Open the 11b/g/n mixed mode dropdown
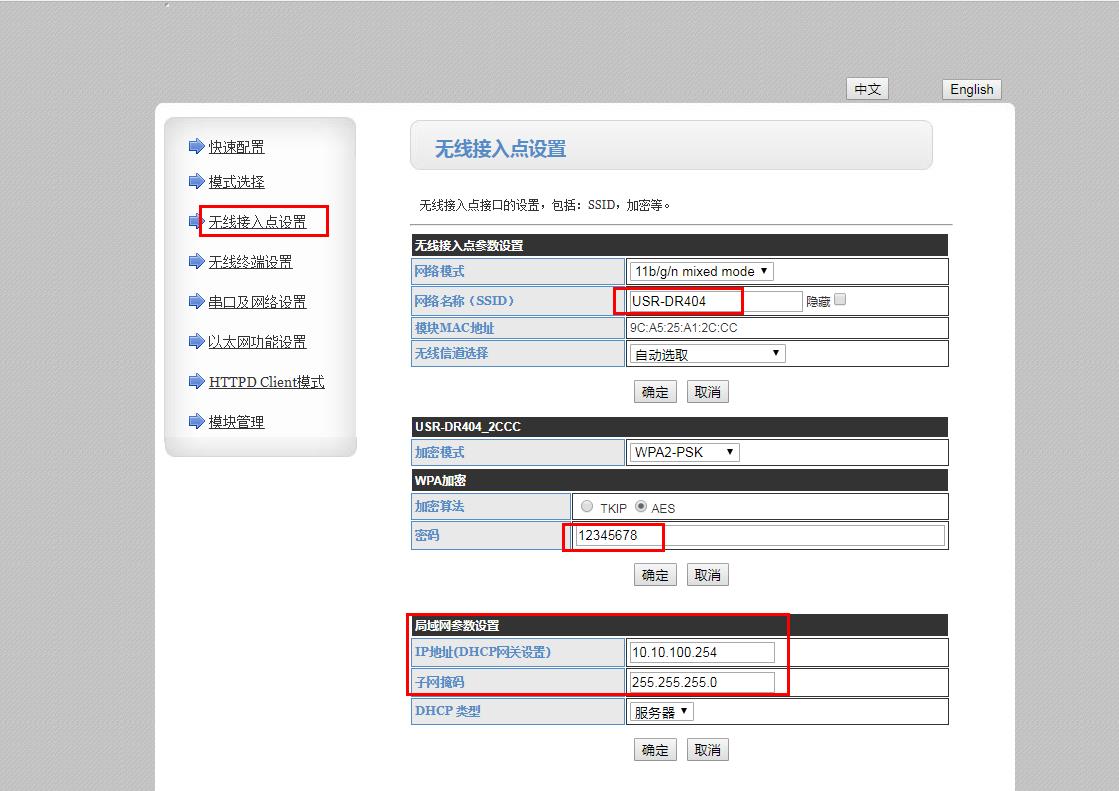 (701, 271)
